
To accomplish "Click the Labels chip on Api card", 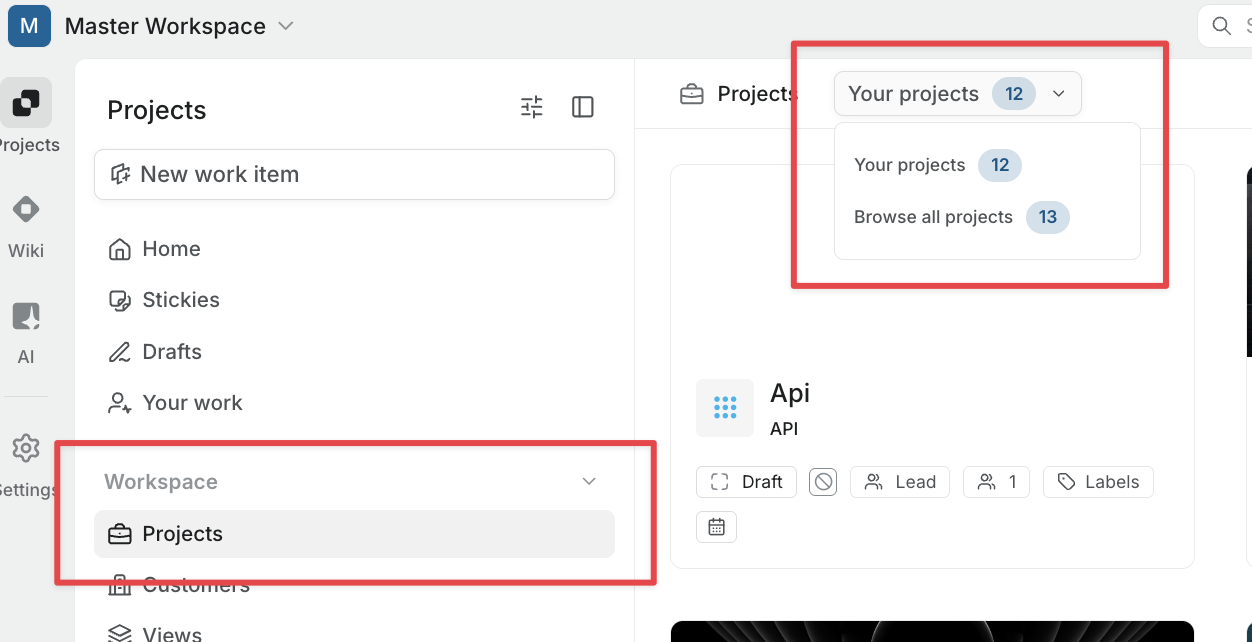I will pos(1098,482).
